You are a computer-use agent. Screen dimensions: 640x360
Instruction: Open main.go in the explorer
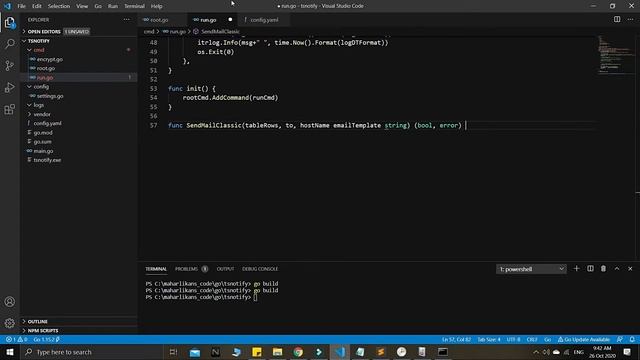point(43,151)
